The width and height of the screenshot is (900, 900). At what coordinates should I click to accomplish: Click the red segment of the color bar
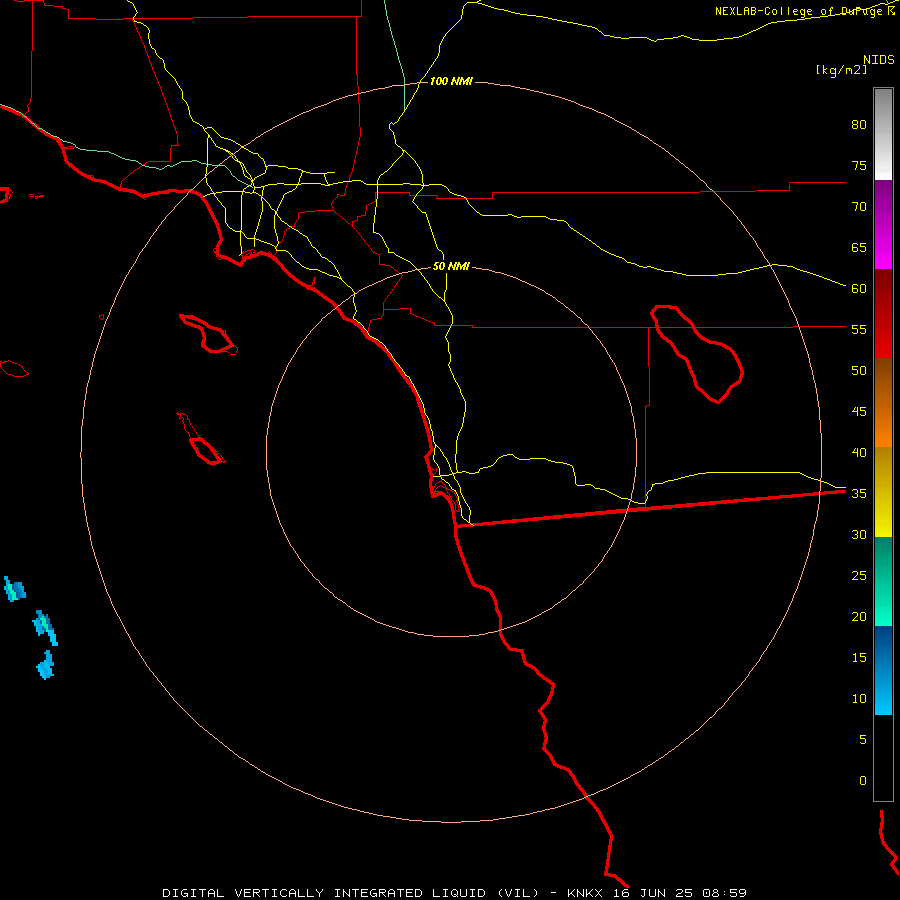[883, 313]
